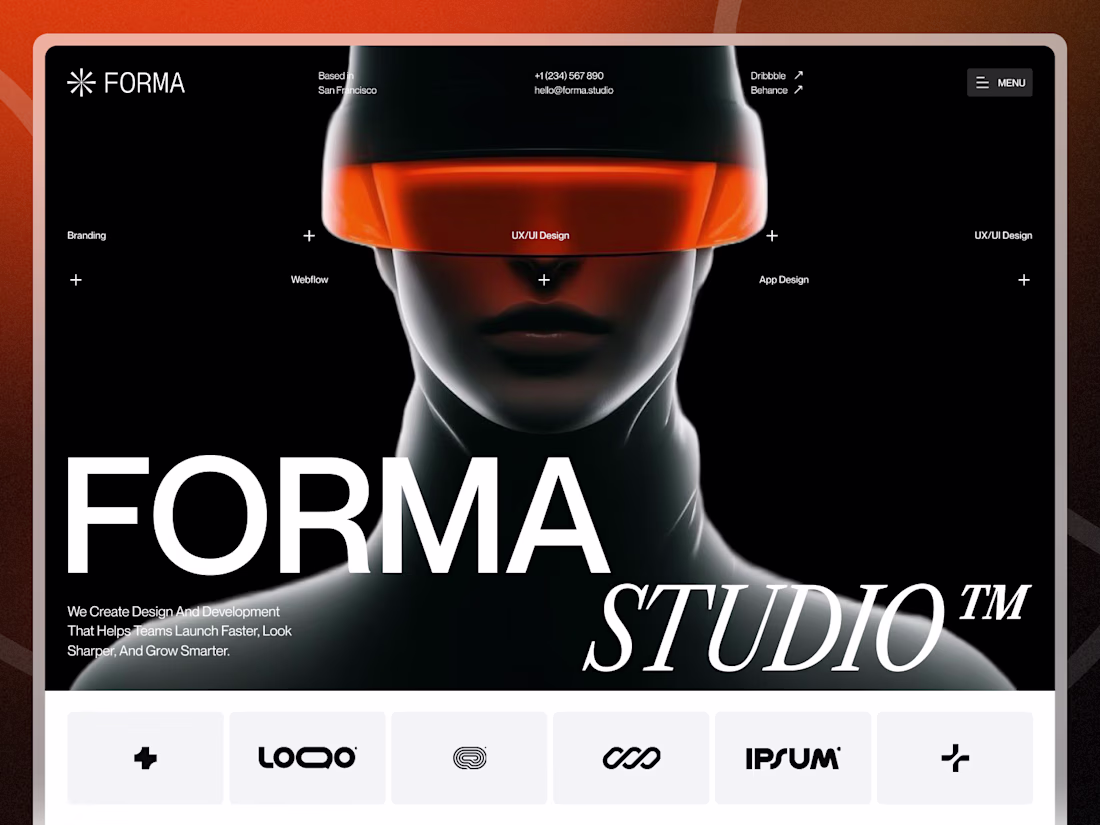Click the asterisk icon of the FORMA logo
This screenshot has width=1100, height=825.
81,83
